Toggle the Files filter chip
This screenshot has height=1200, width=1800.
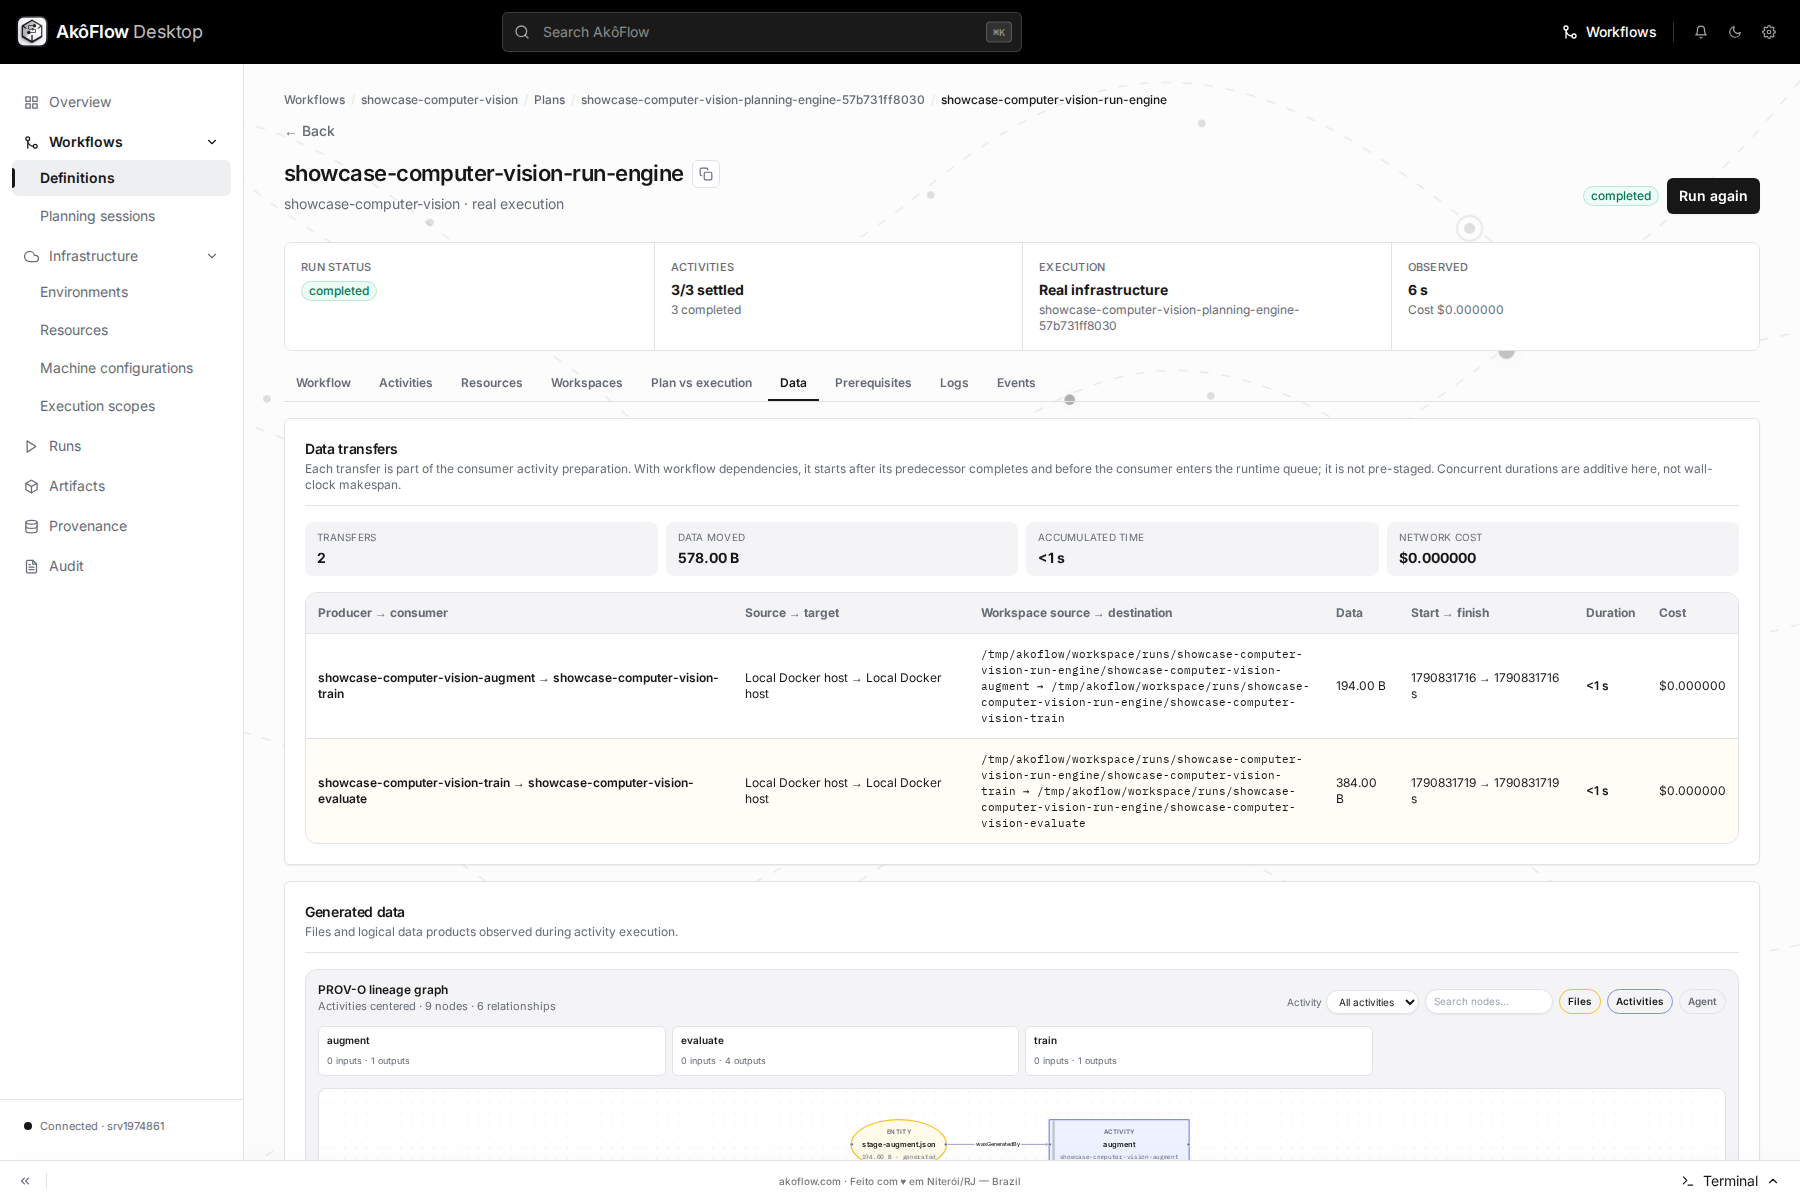pyautogui.click(x=1580, y=1002)
